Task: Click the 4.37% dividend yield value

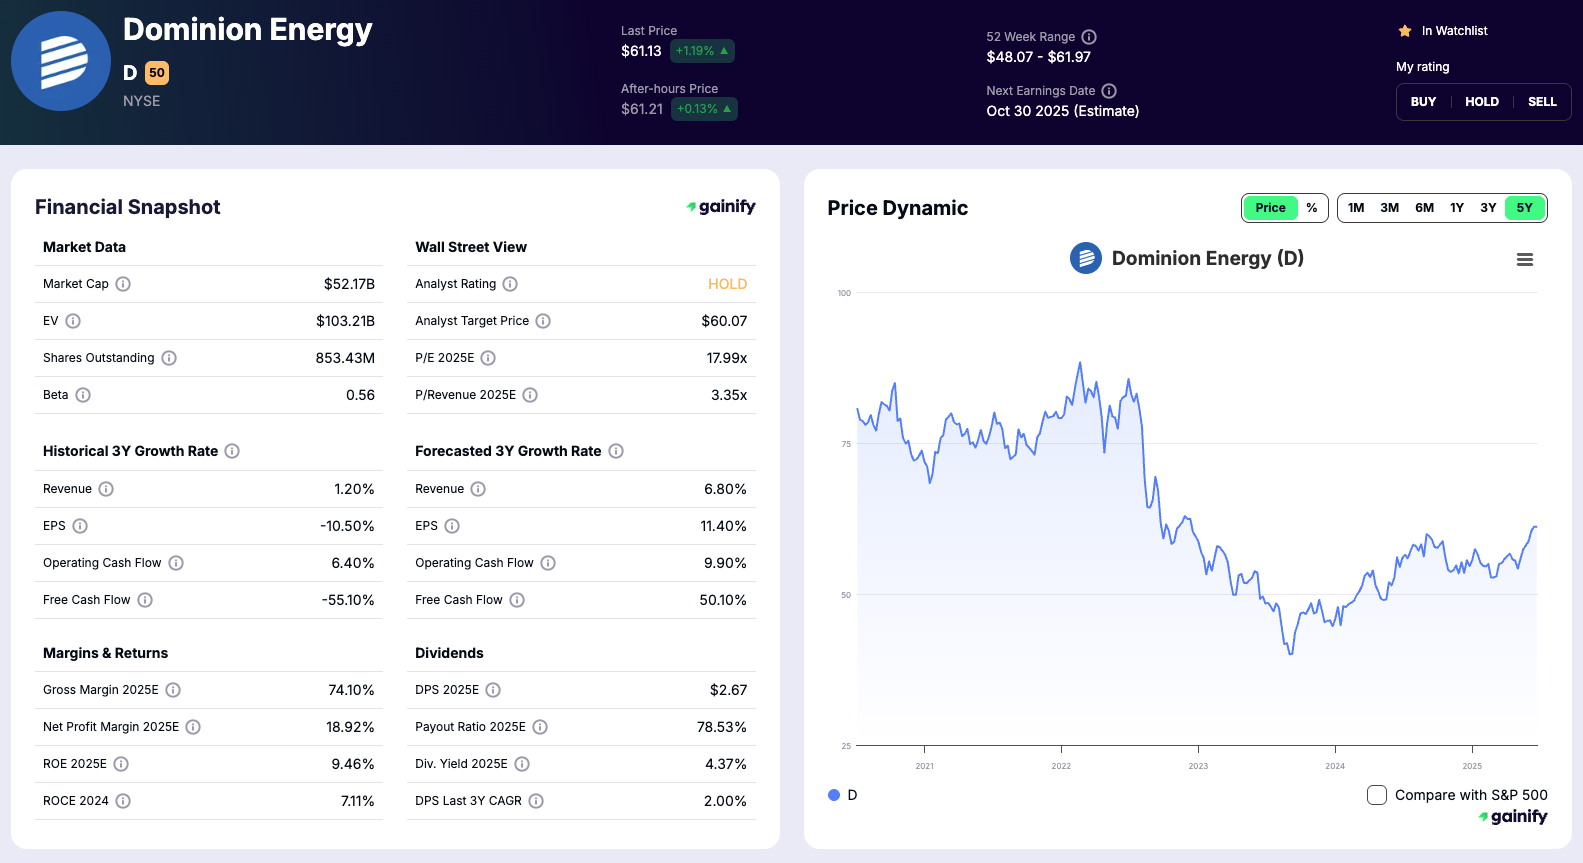Action: pyautogui.click(x=726, y=764)
